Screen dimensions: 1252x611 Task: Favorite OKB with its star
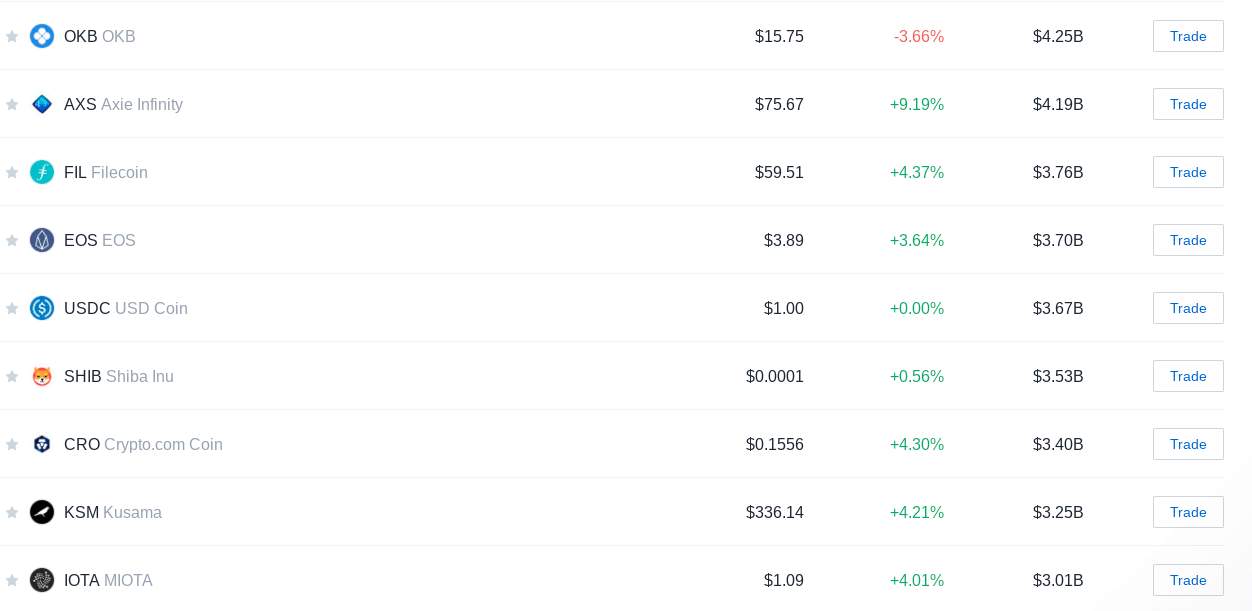[12, 36]
